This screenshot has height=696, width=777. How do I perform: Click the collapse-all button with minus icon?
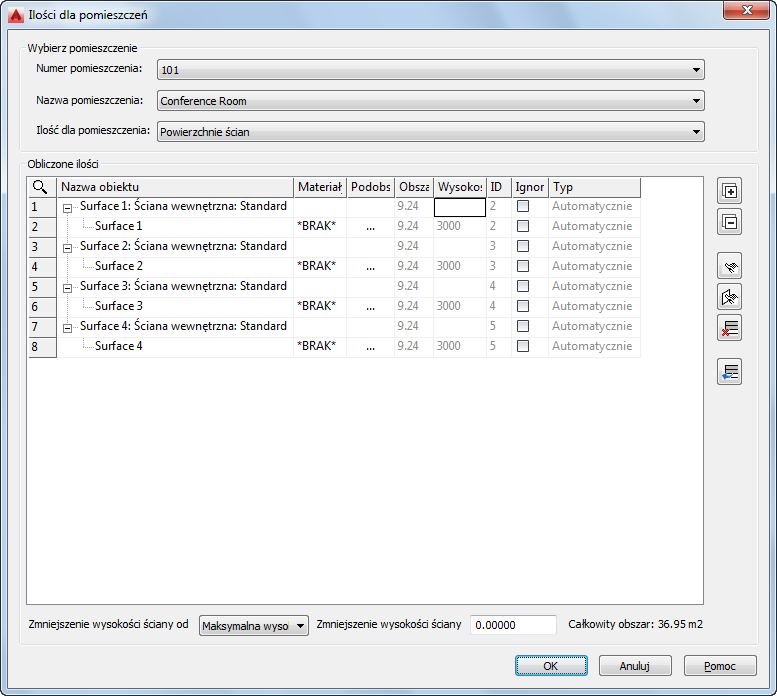[729, 222]
